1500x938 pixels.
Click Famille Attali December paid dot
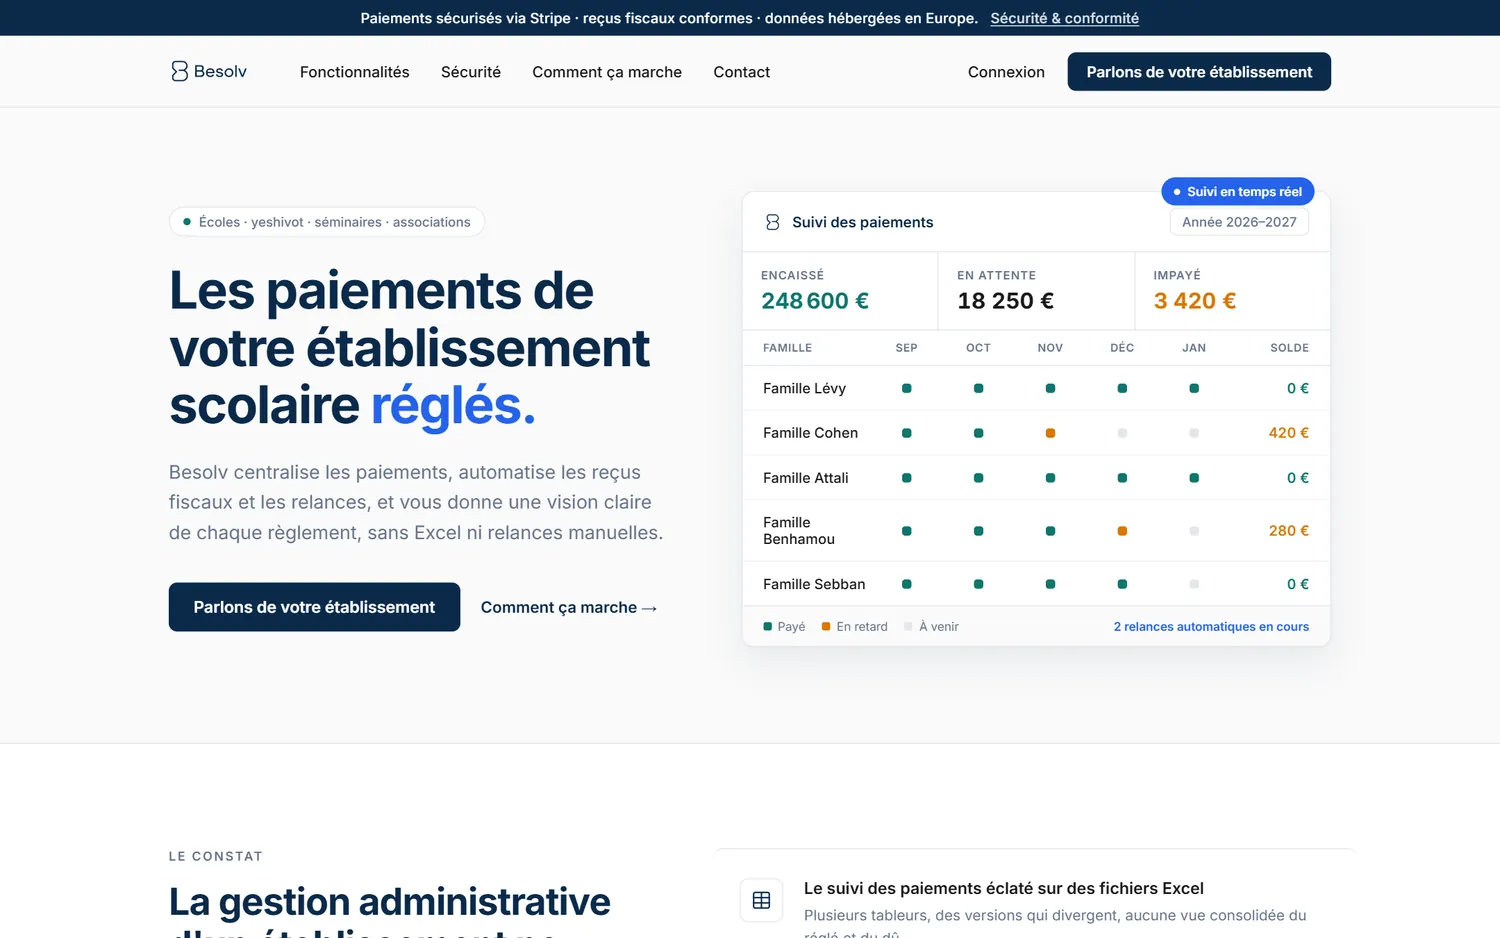click(1122, 478)
